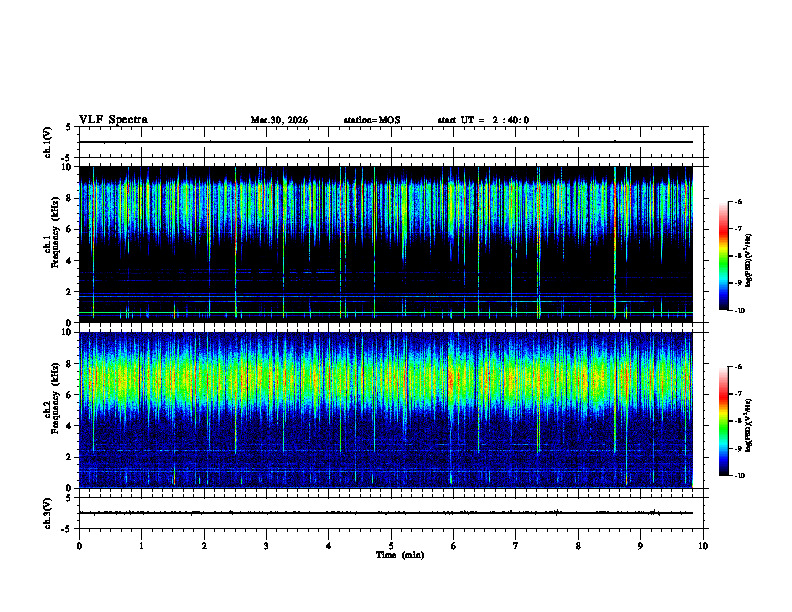The height and width of the screenshot is (612, 792).
Task: Click time axis tick label '6'
Action: 454,546
